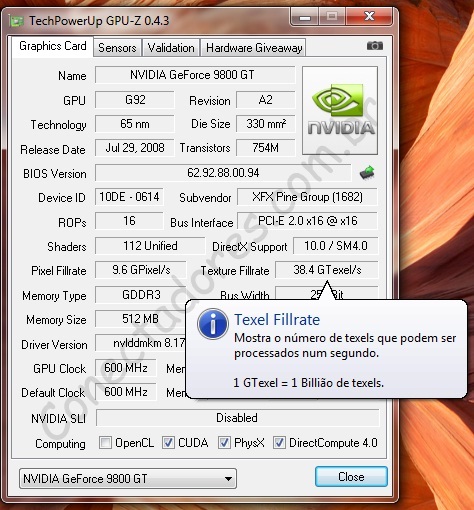Click the GPU Clock field 600 MHz

(x=126, y=368)
